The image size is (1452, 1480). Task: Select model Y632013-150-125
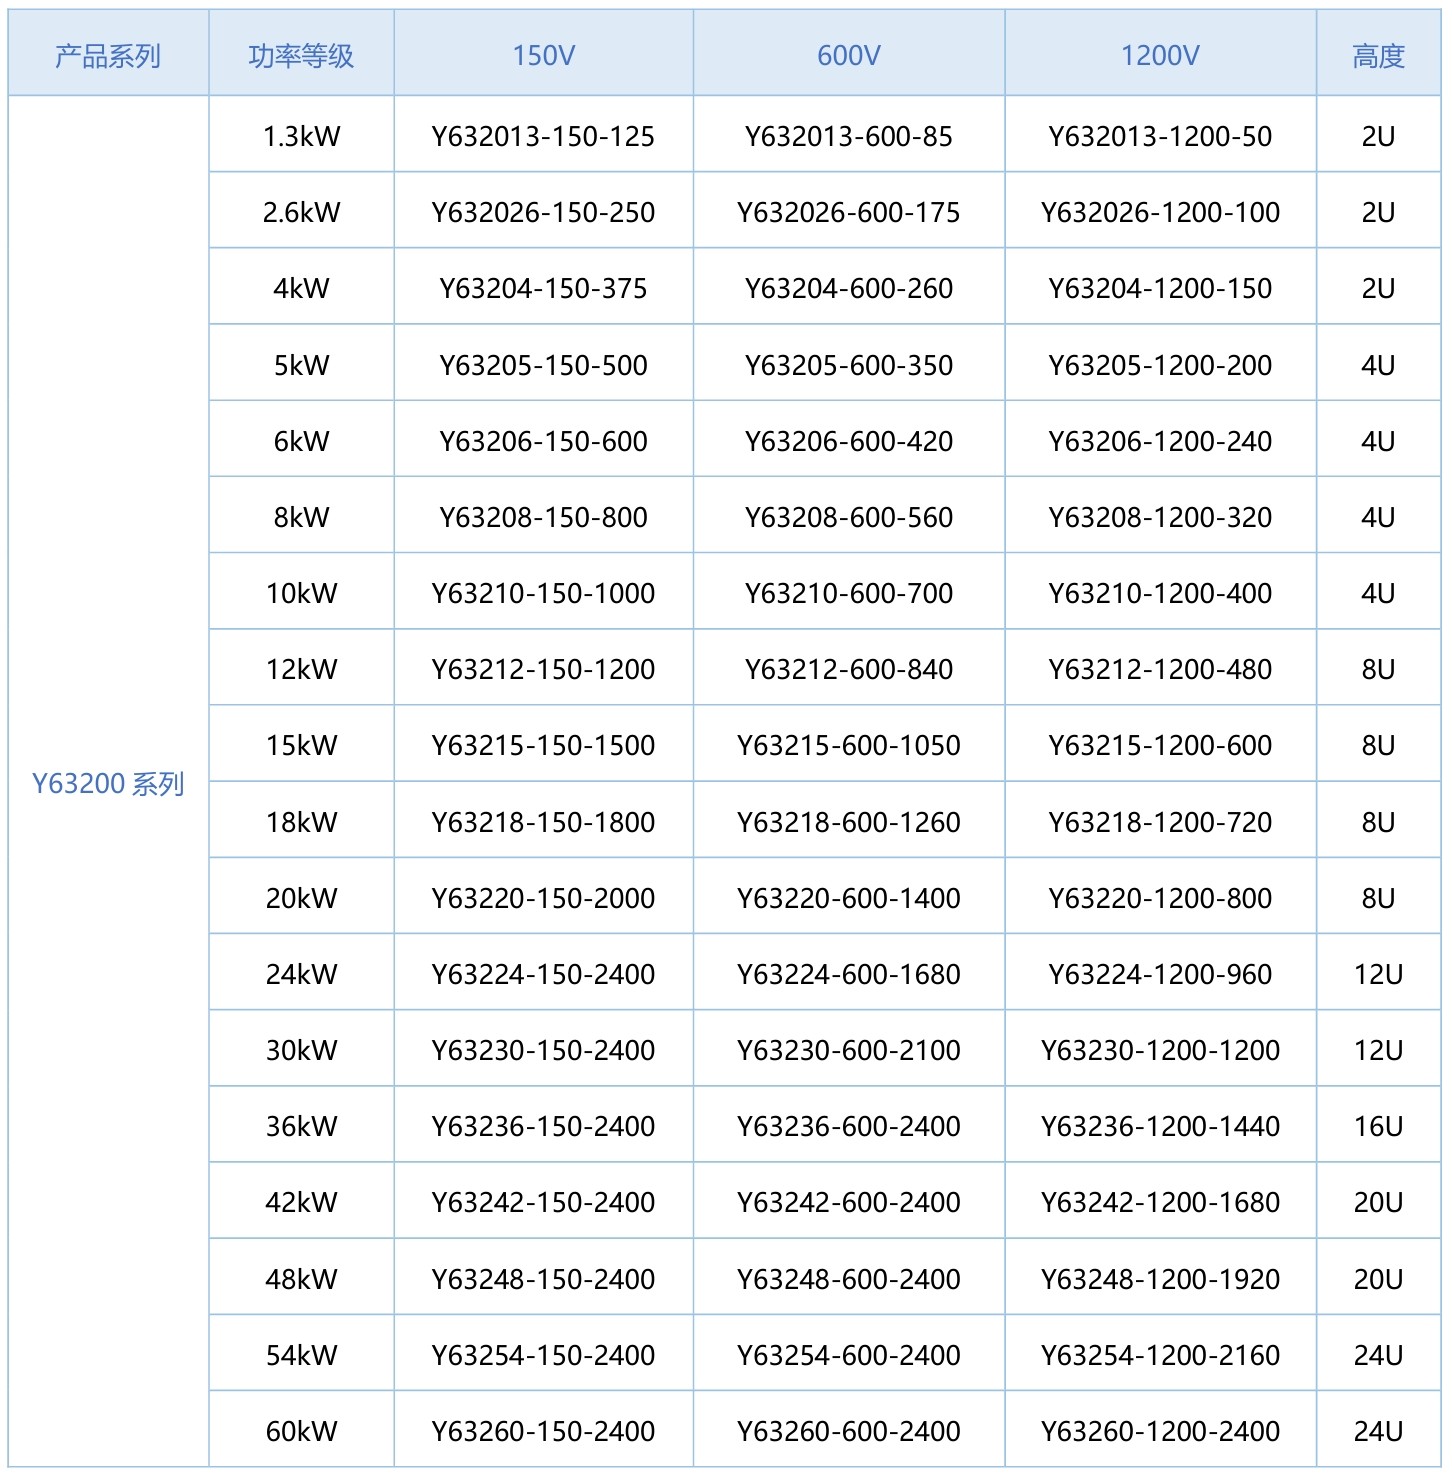point(543,136)
